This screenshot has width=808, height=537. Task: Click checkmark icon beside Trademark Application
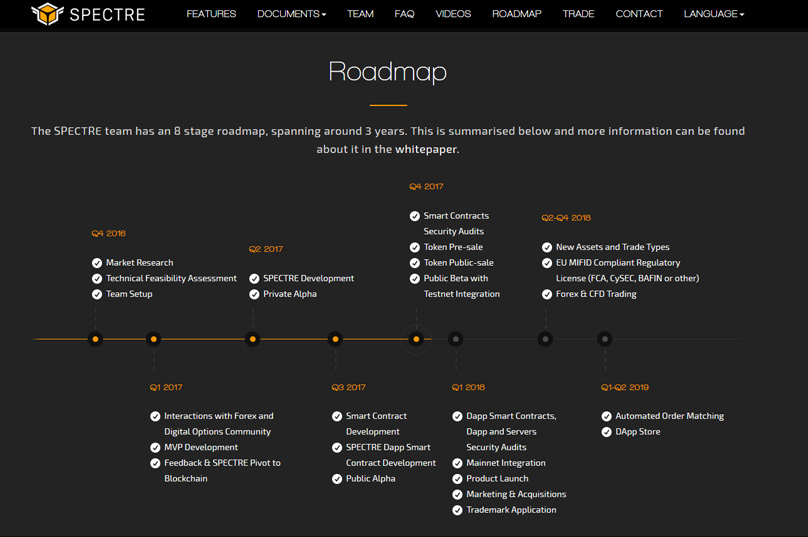point(457,510)
